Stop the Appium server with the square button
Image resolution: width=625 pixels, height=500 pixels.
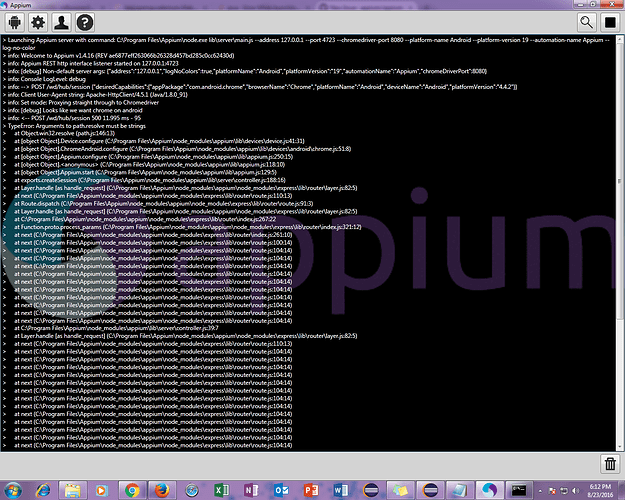click(x=610, y=22)
